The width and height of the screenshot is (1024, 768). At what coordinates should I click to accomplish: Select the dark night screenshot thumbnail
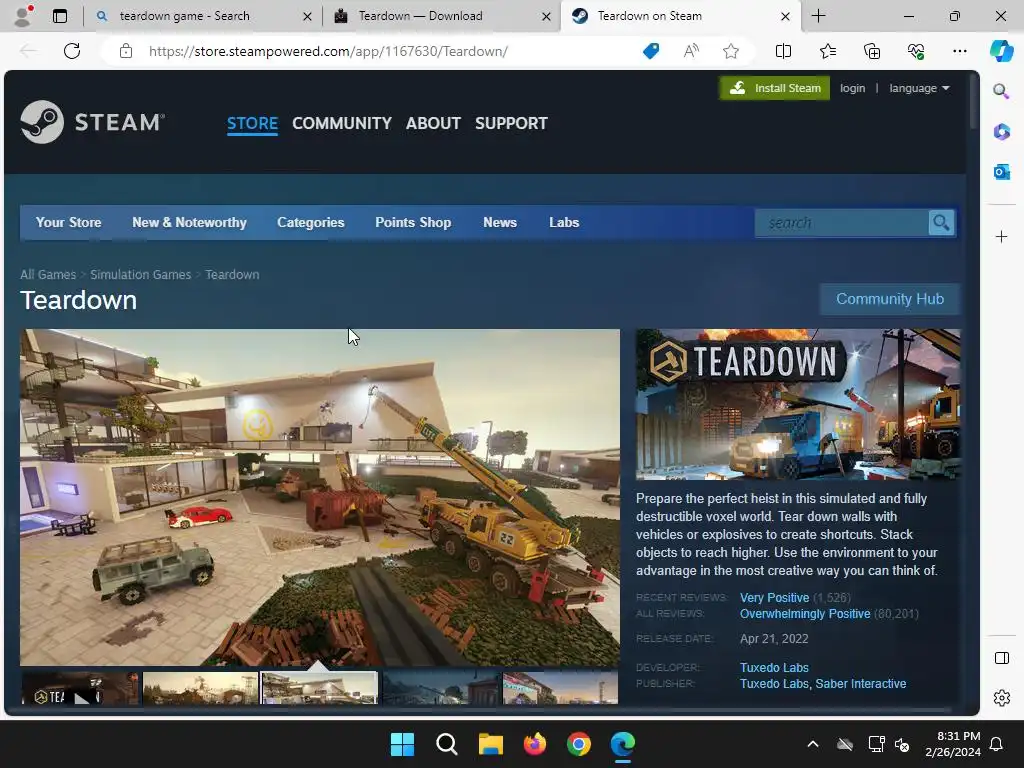tap(441, 688)
